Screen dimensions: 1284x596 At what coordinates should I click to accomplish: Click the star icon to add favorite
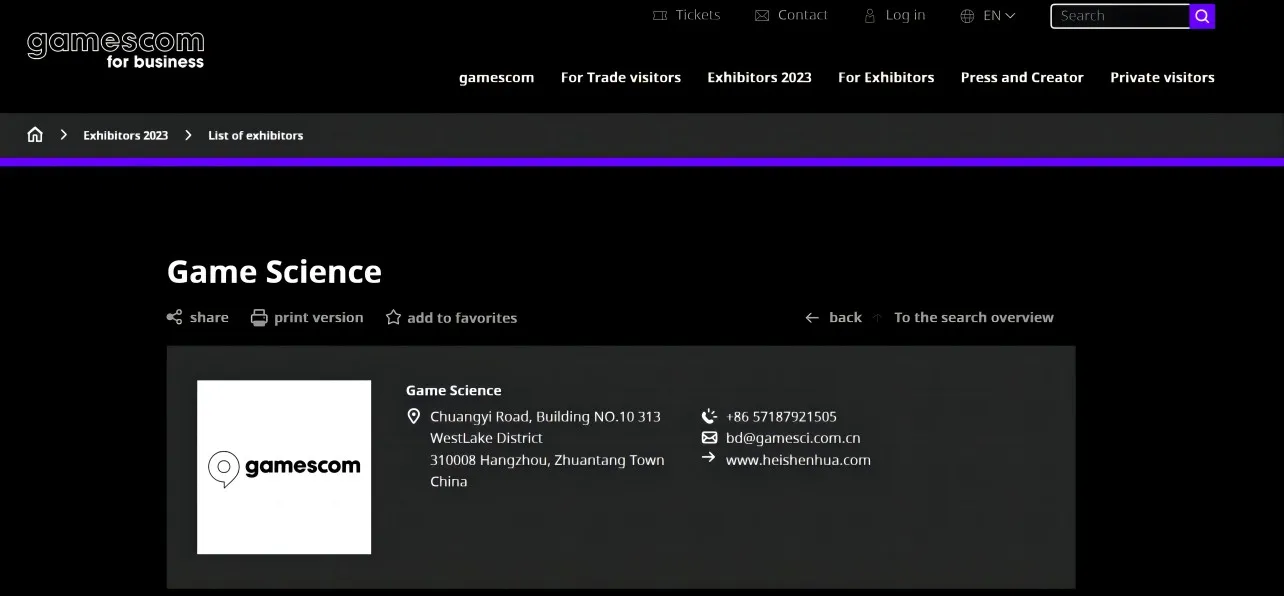click(x=393, y=317)
